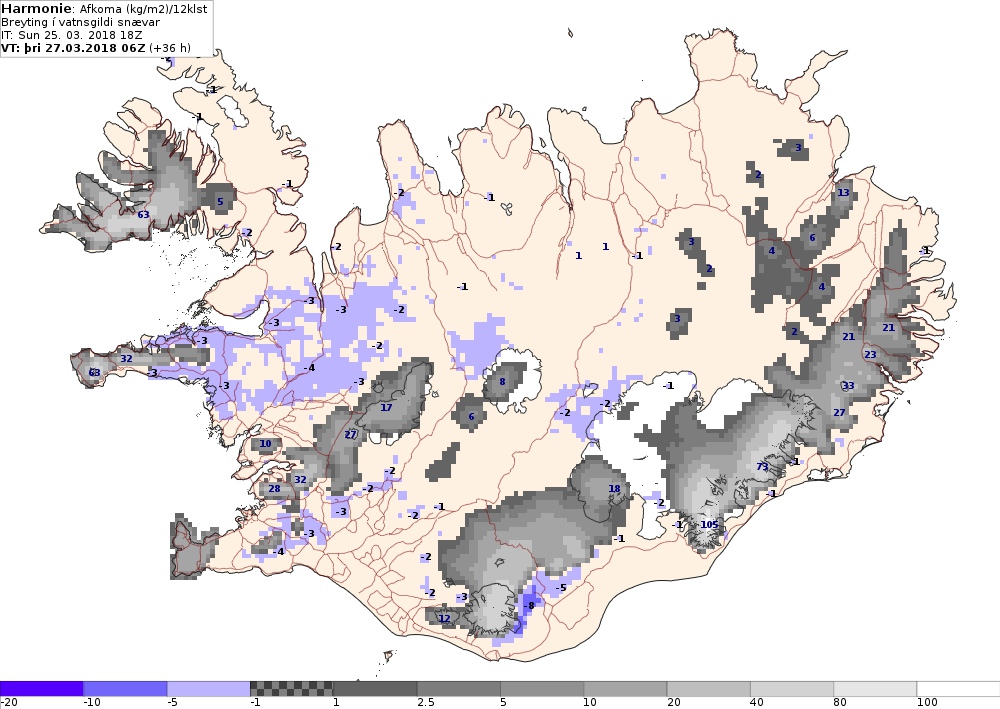Click the medium blue -10 to -5 legend swatch

(x=125, y=689)
